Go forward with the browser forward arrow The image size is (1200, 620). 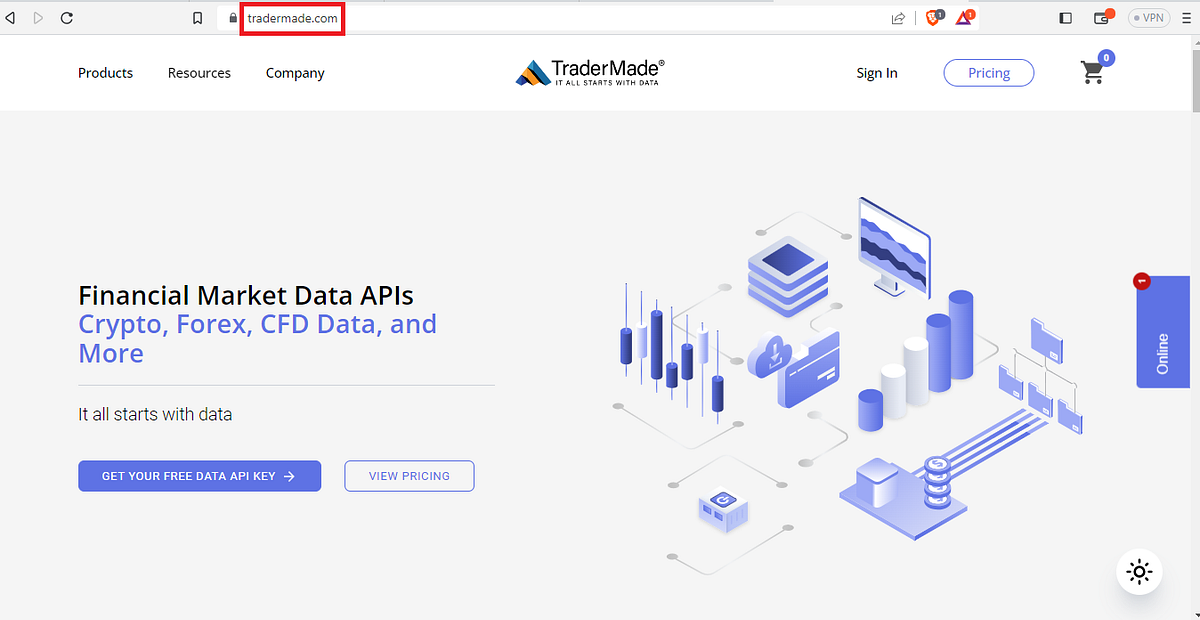pyautogui.click(x=39, y=18)
